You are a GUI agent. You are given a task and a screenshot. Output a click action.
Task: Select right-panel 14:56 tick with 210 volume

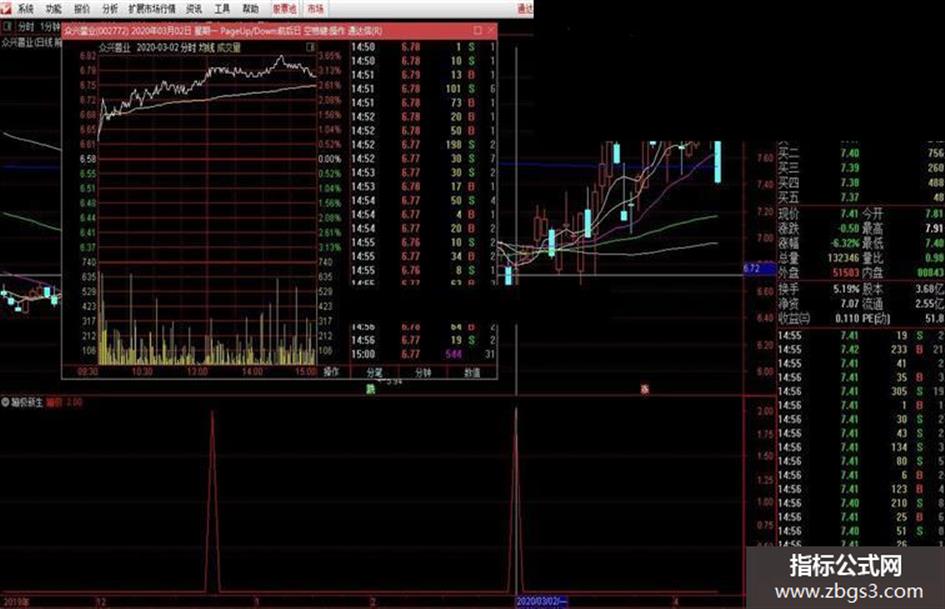[x=861, y=503]
